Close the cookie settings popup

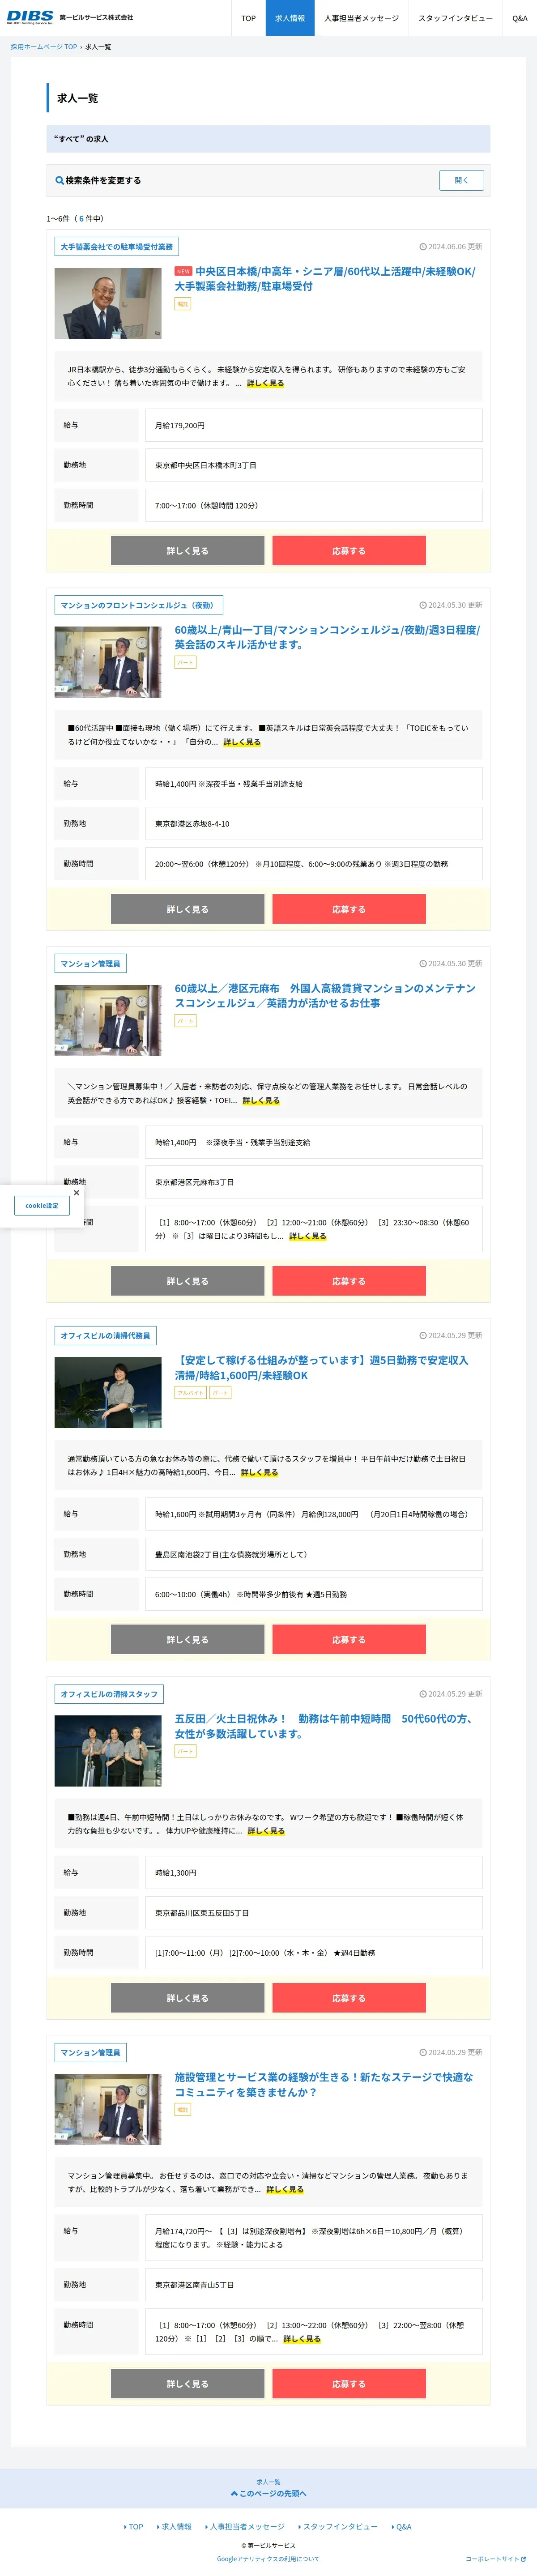(x=76, y=1193)
